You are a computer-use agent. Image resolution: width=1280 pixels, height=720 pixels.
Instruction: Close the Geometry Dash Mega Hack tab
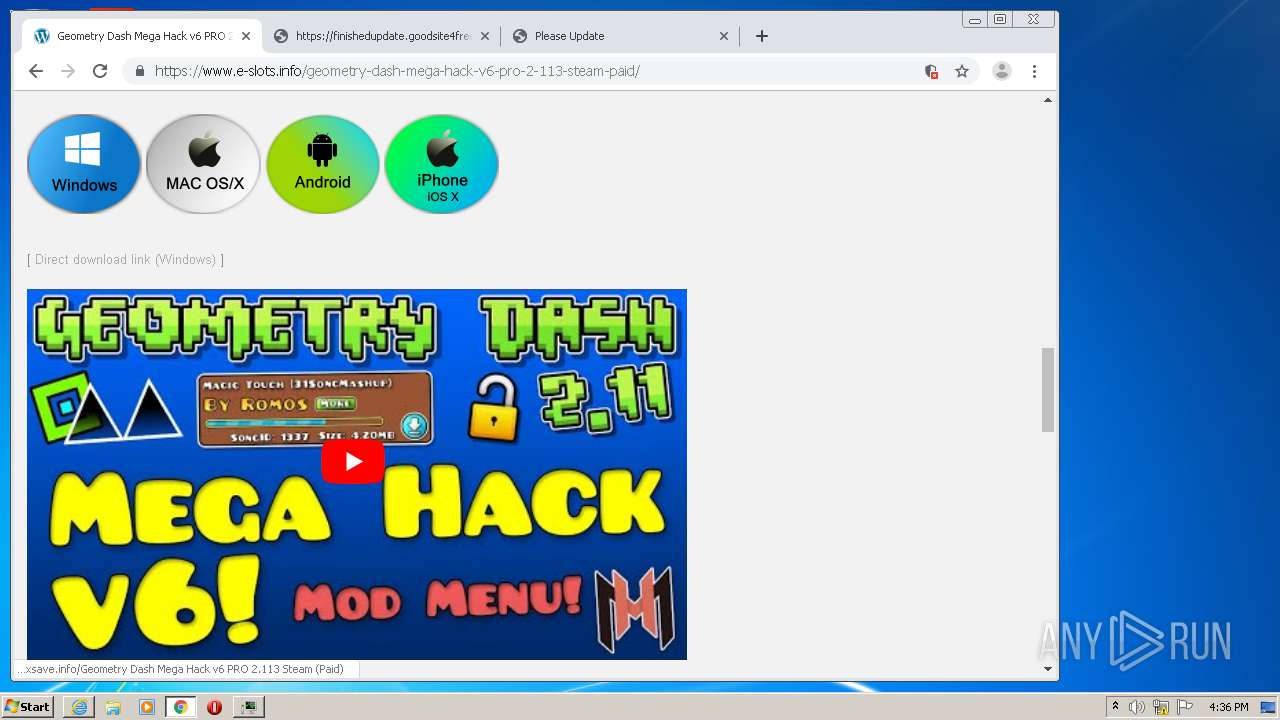246,36
